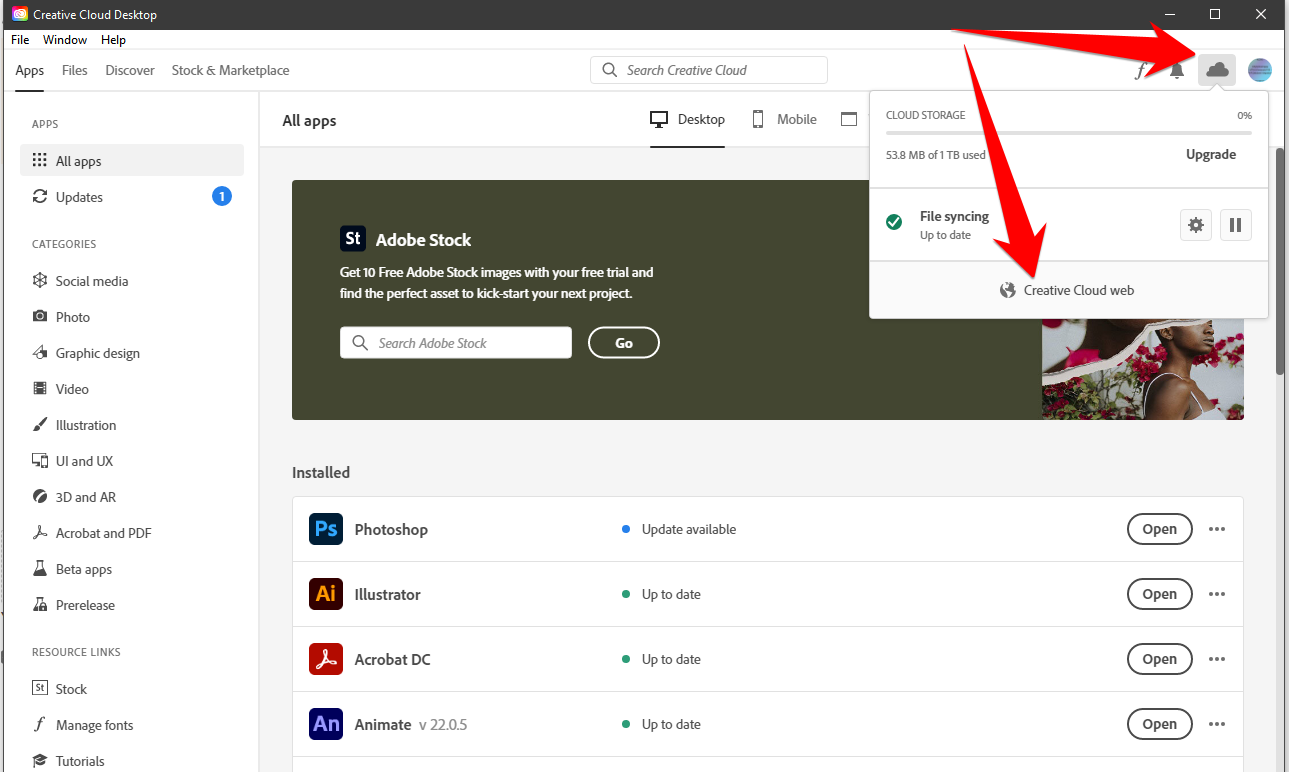This screenshot has height=772, width=1289.
Task: Open Updates in the sidebar
Action: click(132, 197)
